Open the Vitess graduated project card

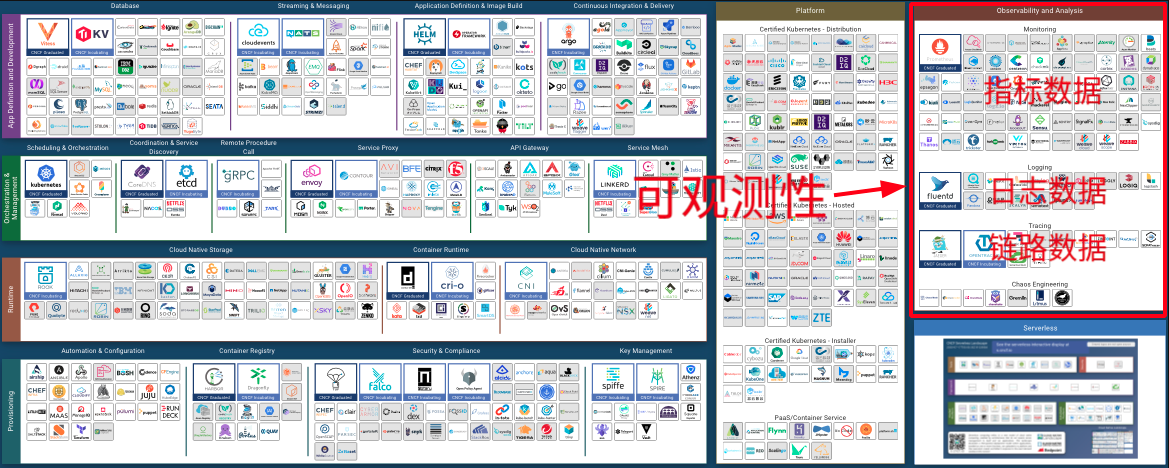pos(48,37)
